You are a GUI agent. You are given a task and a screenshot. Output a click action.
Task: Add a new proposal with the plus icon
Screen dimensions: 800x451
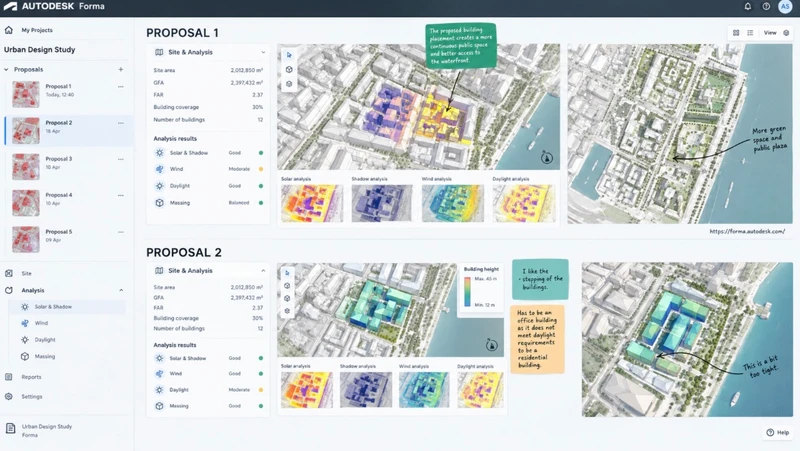121,69
